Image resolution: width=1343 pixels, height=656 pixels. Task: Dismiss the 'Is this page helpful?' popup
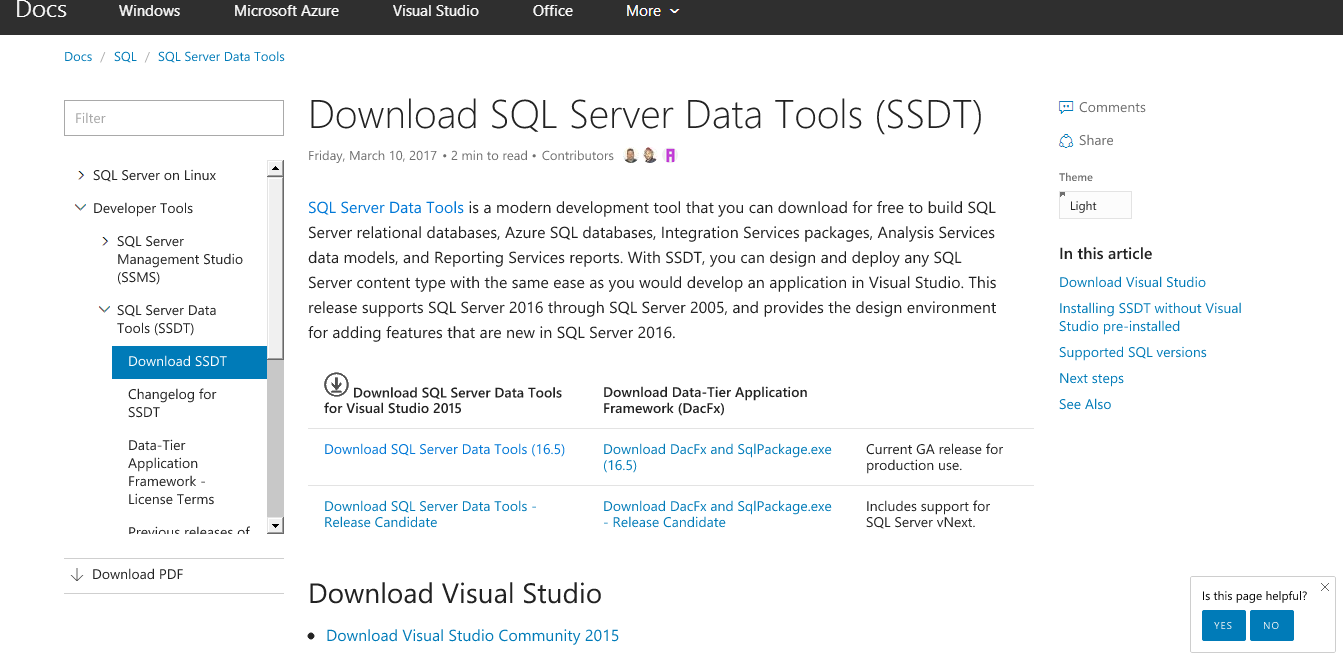[x=1325, y=587]
